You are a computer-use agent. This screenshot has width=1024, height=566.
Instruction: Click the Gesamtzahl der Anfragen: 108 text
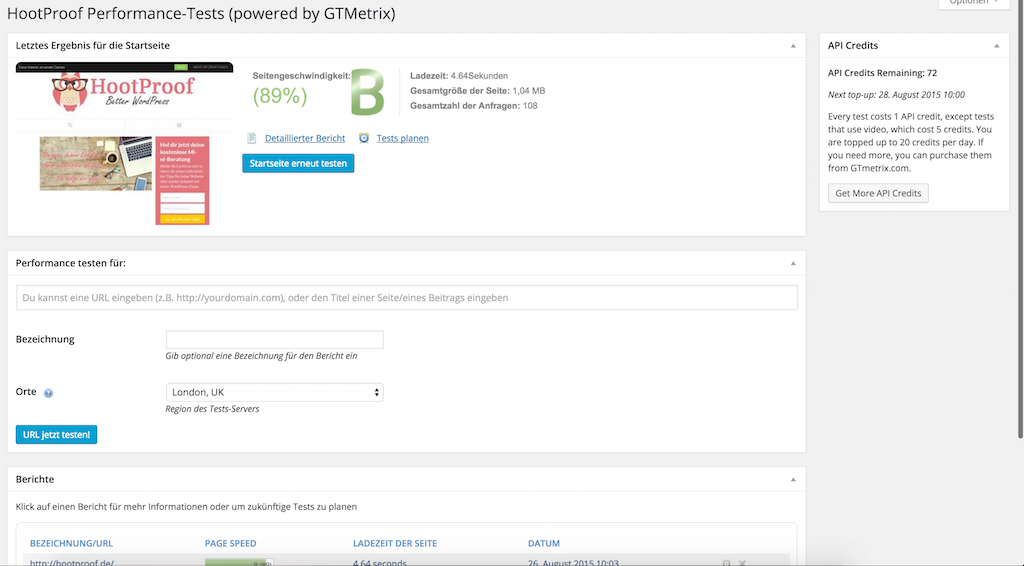pyautogui.click(x=473, y=106)
